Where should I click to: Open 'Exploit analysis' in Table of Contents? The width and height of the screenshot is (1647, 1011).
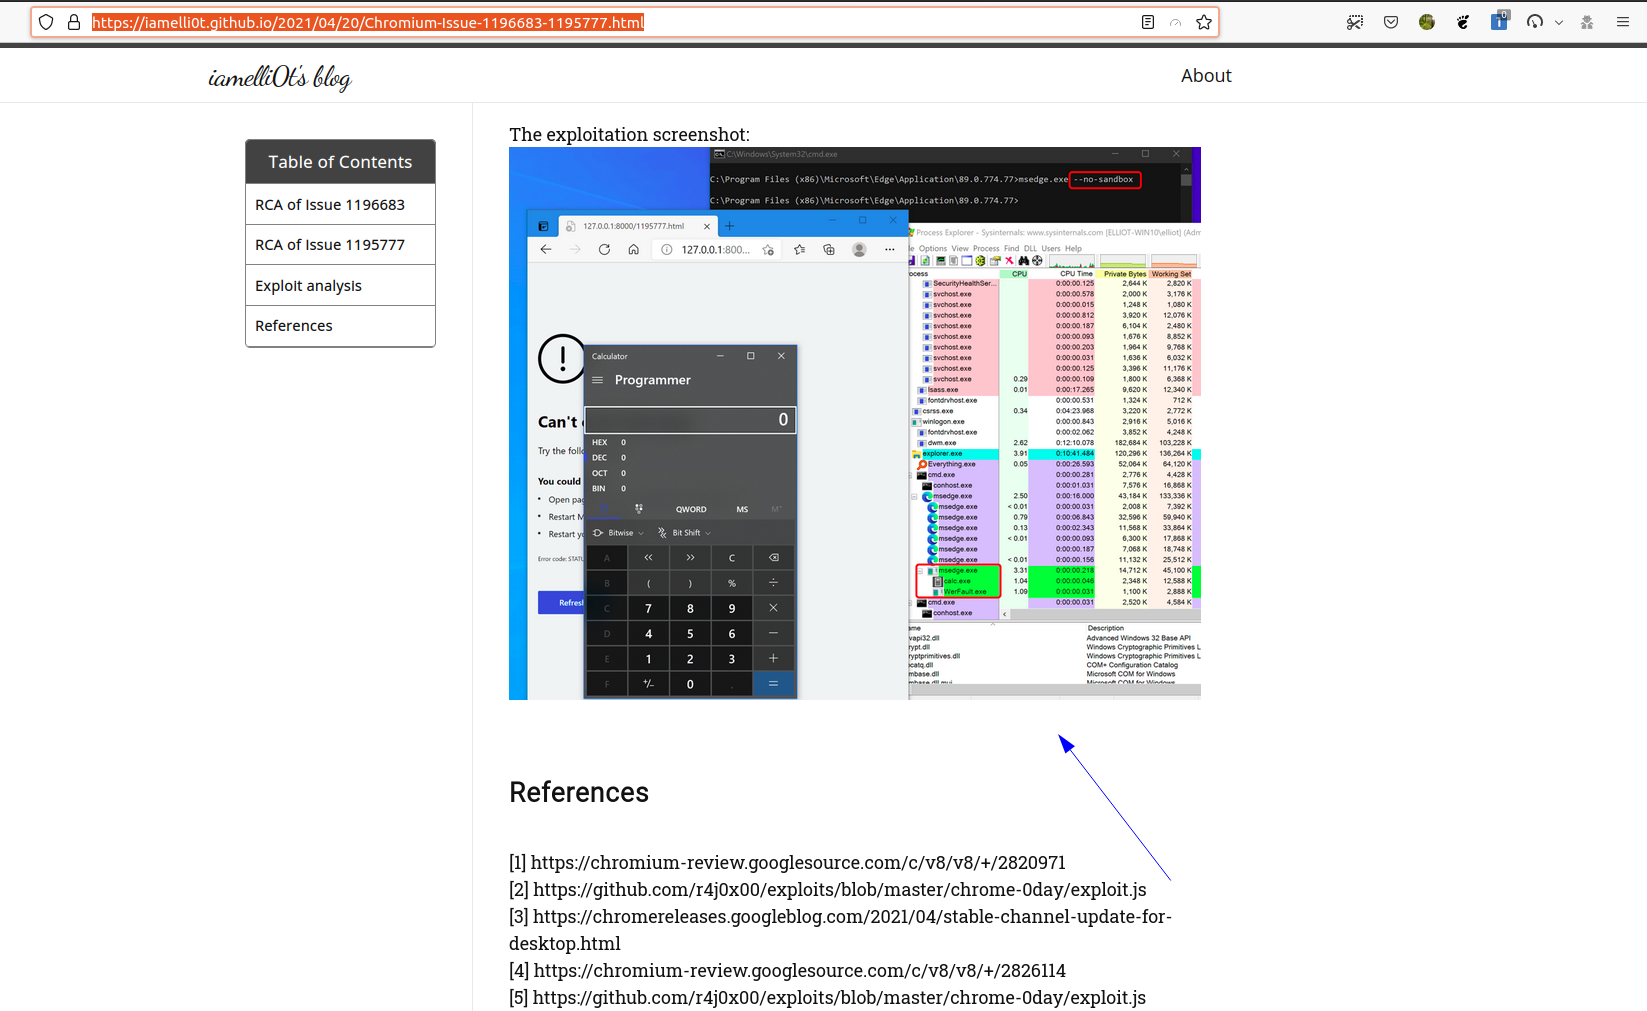pyautogui.click(x=308, y=285)
